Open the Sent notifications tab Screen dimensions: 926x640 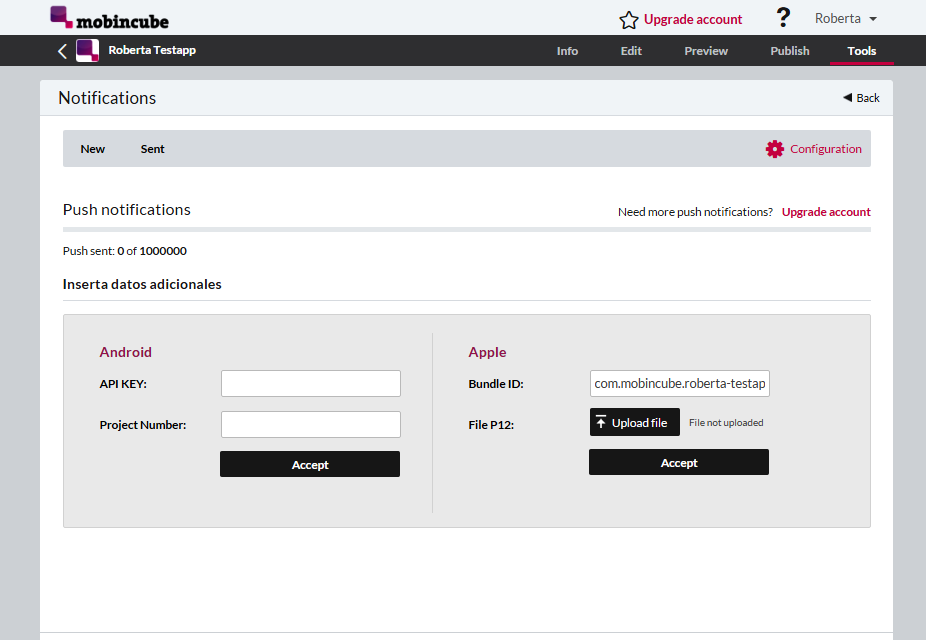click(x=152, y=149)
